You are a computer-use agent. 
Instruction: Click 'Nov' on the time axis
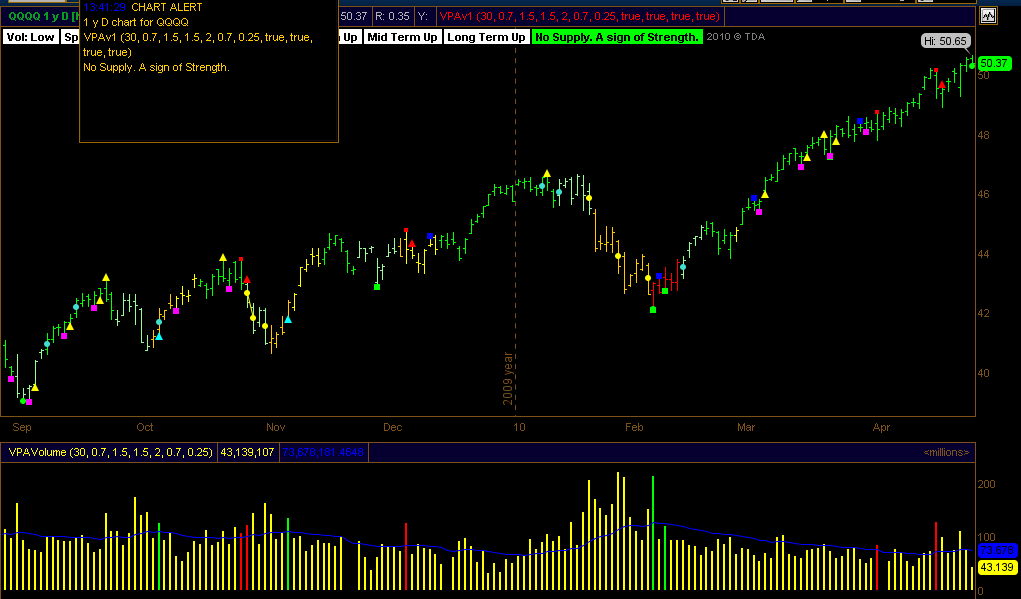pos(275,428)
